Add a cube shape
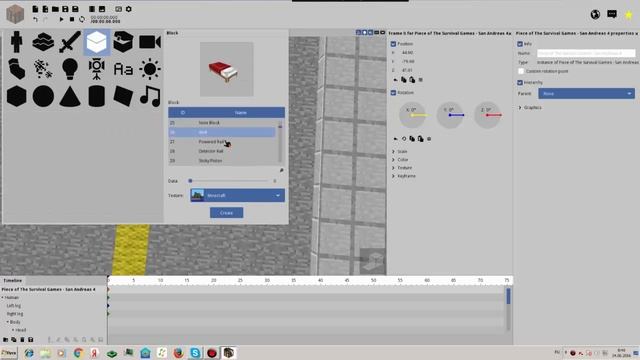Image resolution: width=640 pixels, height=360 pixels. pyautogui.click(x=16, y=96)
